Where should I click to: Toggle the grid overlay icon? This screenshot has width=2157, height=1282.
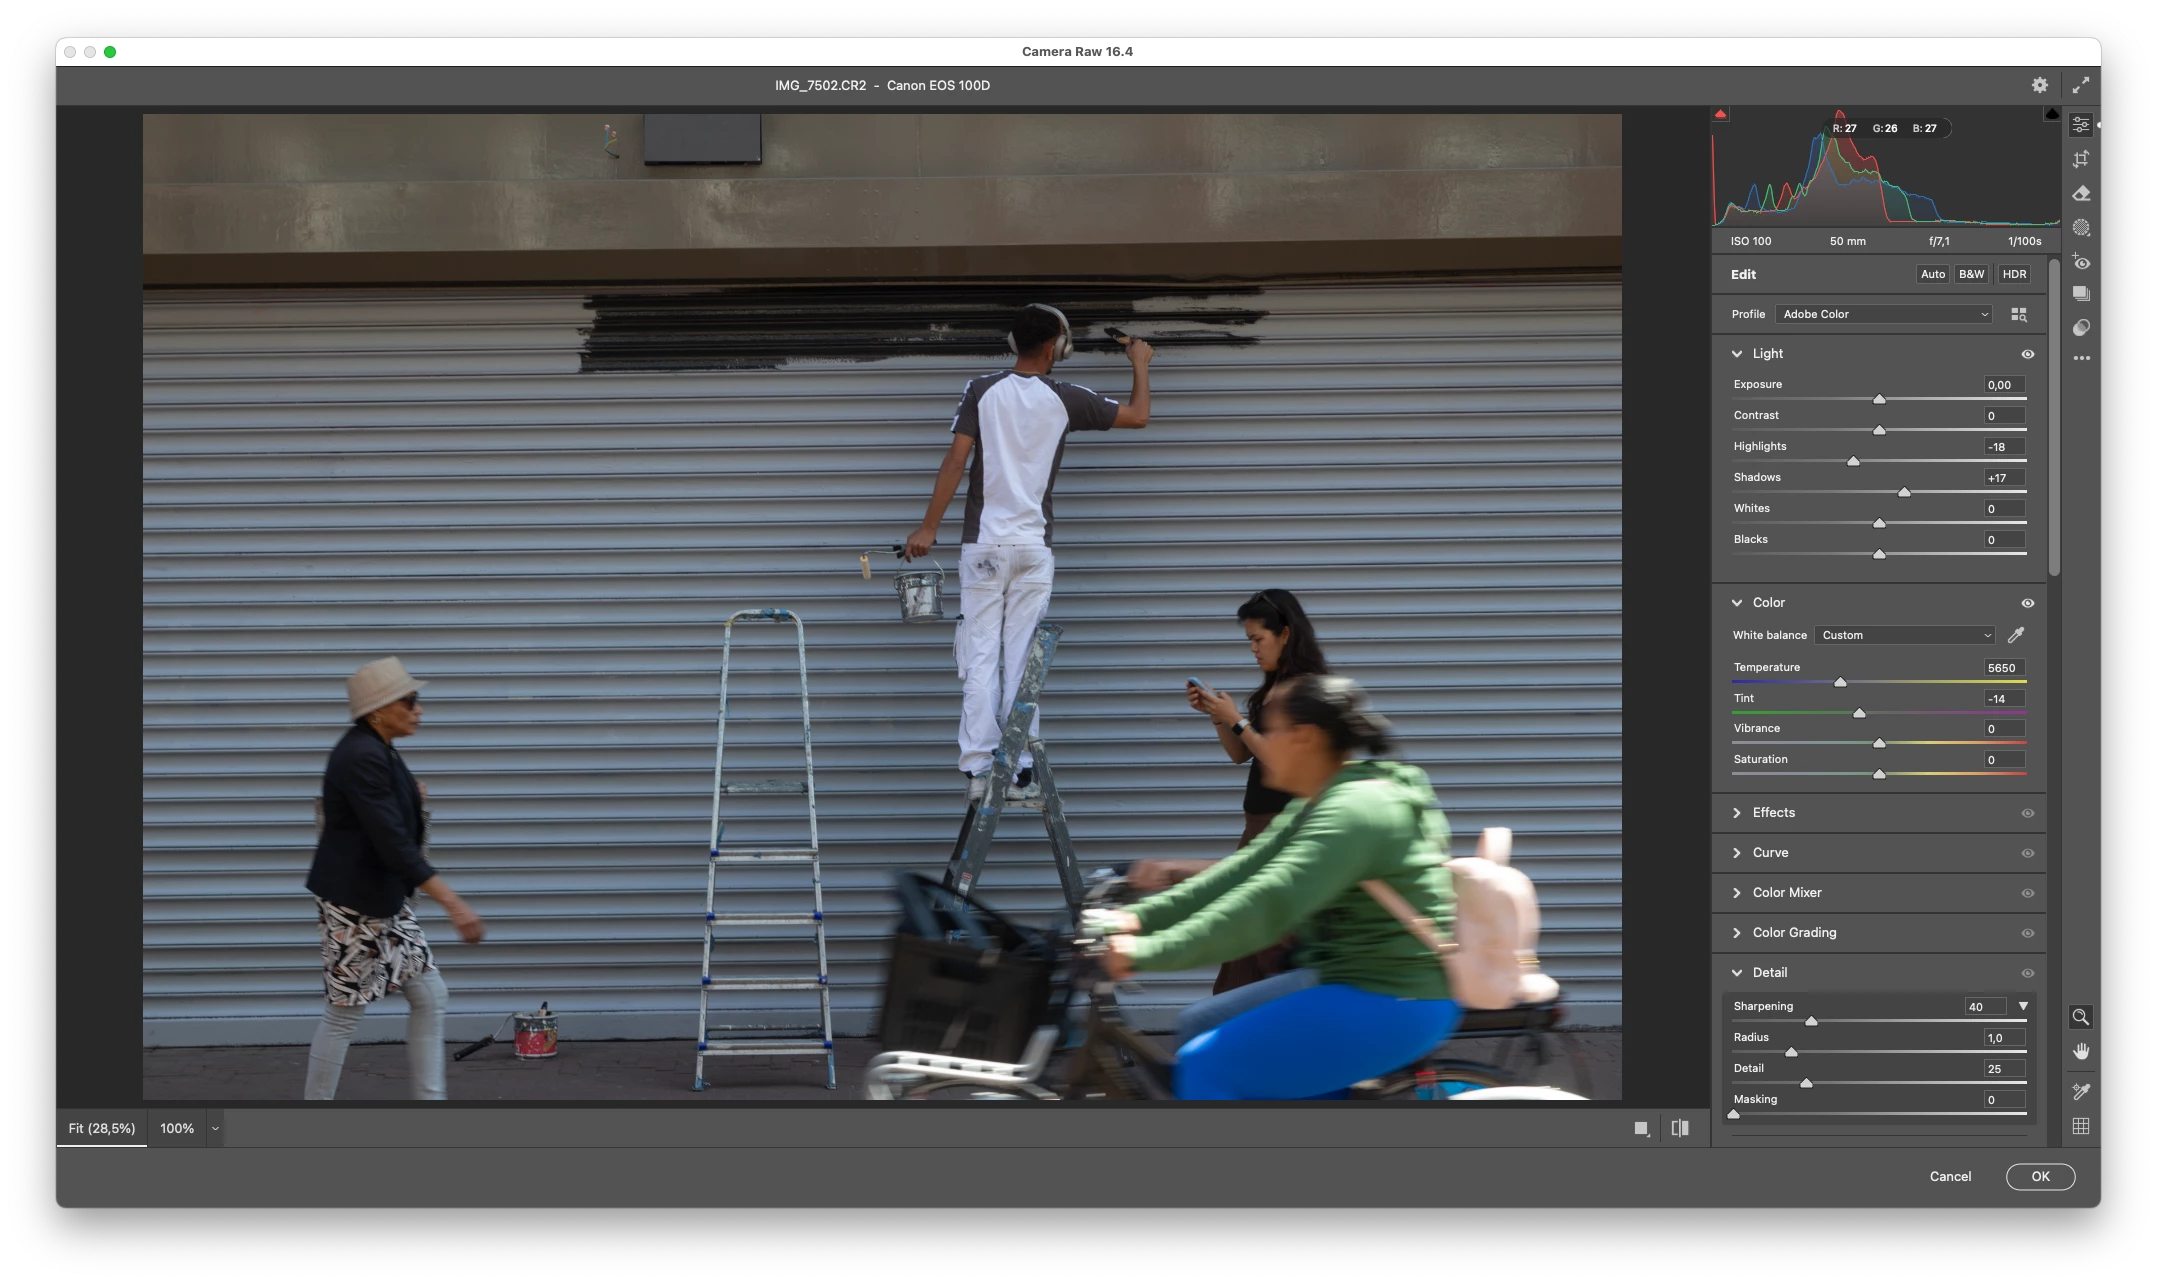(2081, 1126)
